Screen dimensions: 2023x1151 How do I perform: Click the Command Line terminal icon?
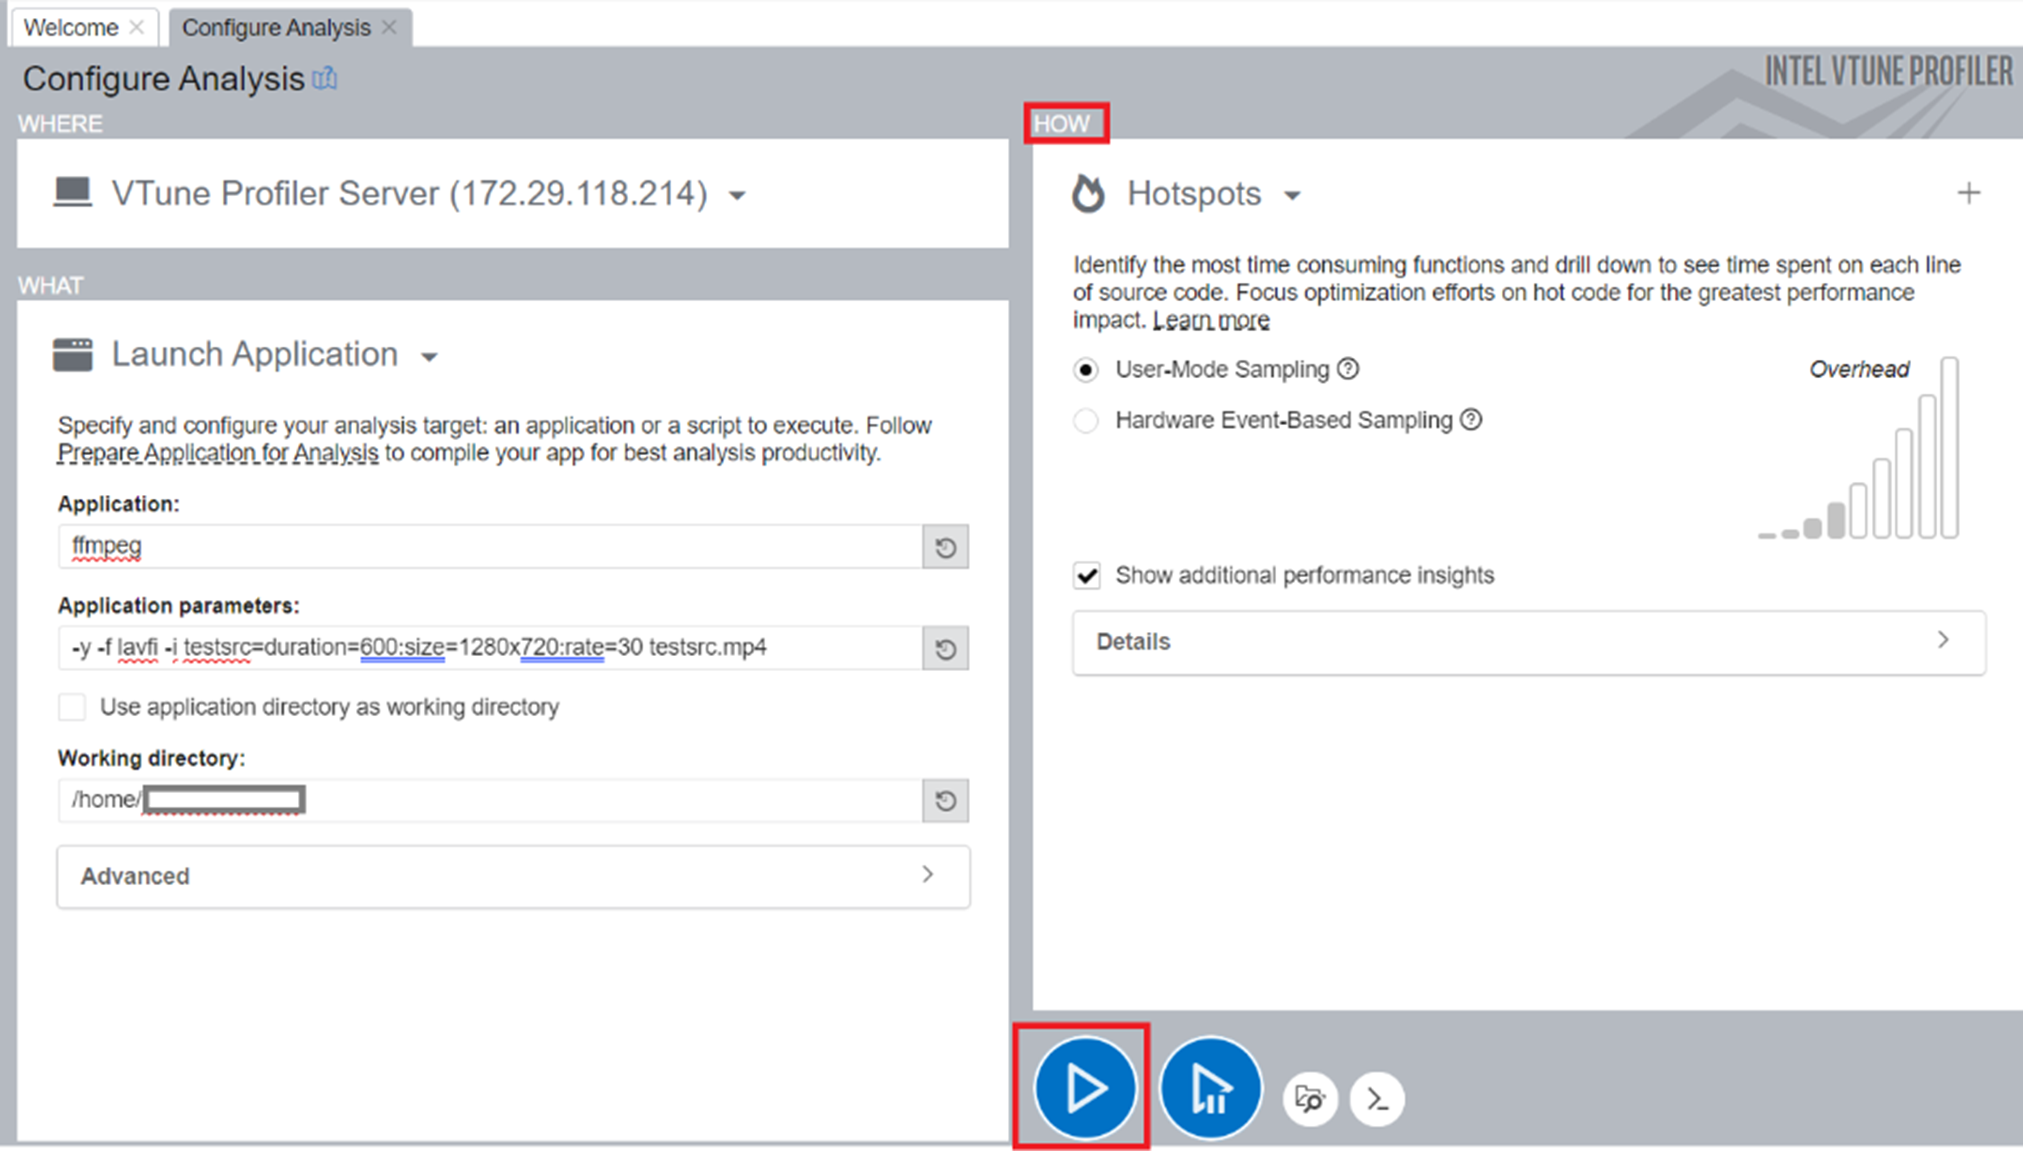pos(1377,1098)
